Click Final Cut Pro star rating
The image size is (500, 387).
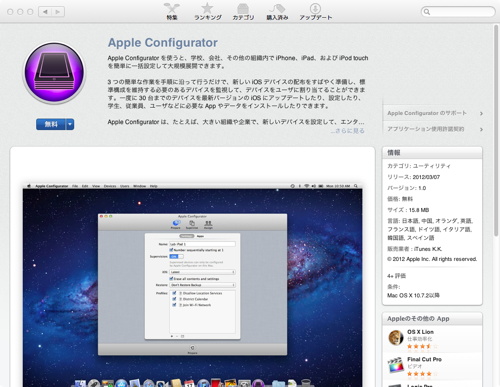point(422,374)
